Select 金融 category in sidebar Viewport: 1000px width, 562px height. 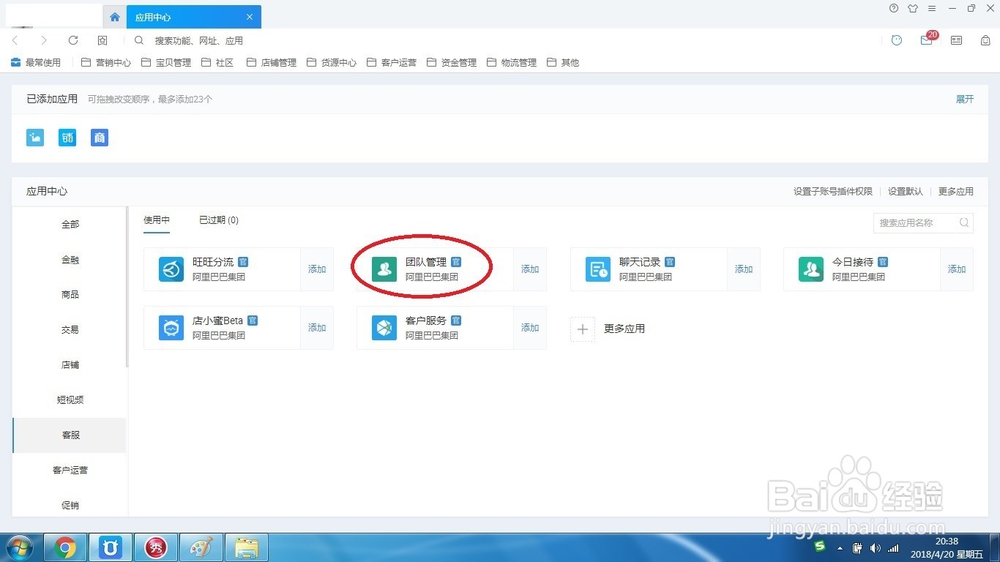click(x=70, y=260)
